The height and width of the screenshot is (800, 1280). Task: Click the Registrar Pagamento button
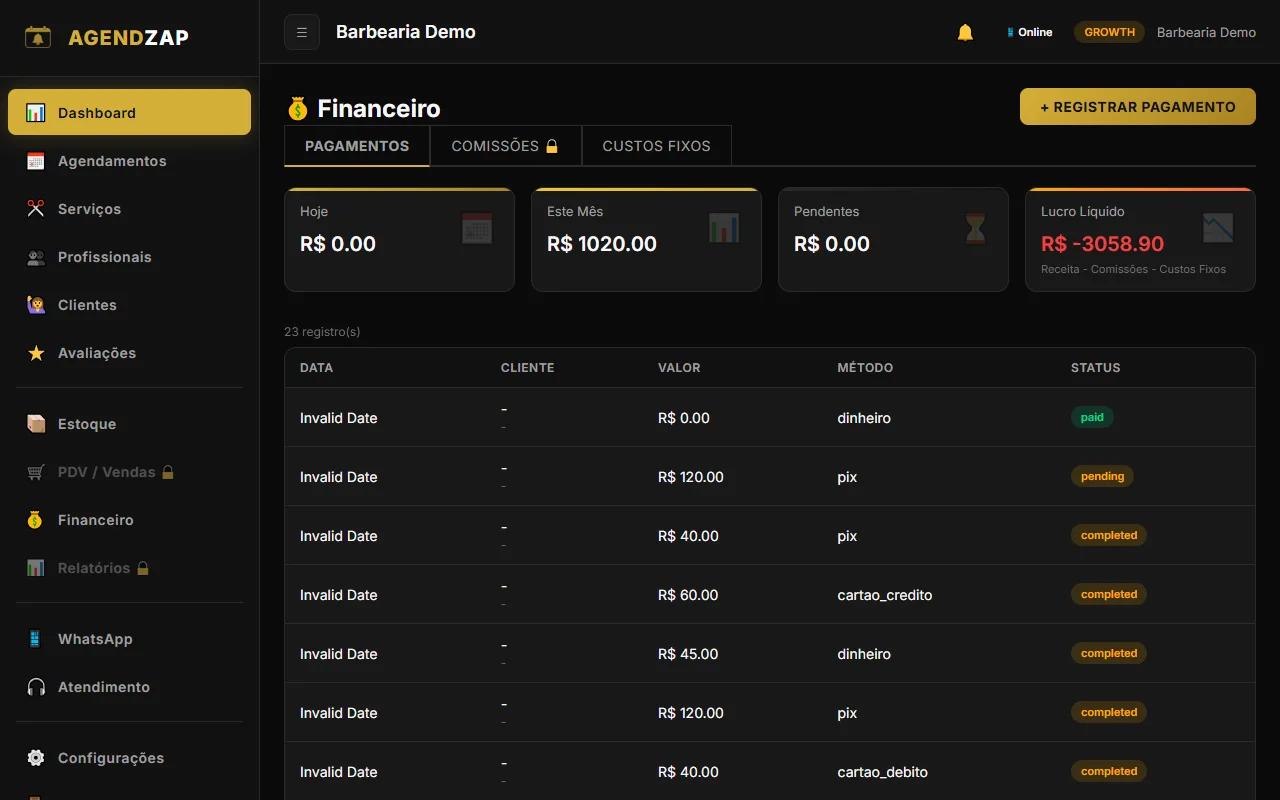point(1137,107)
